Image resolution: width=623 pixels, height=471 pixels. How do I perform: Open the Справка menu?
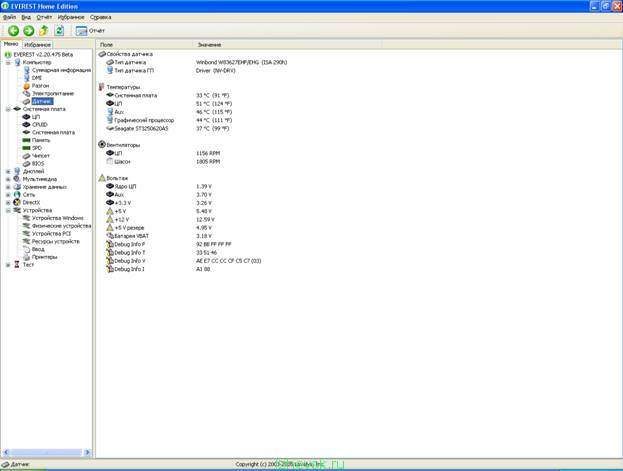click(101, 17)
